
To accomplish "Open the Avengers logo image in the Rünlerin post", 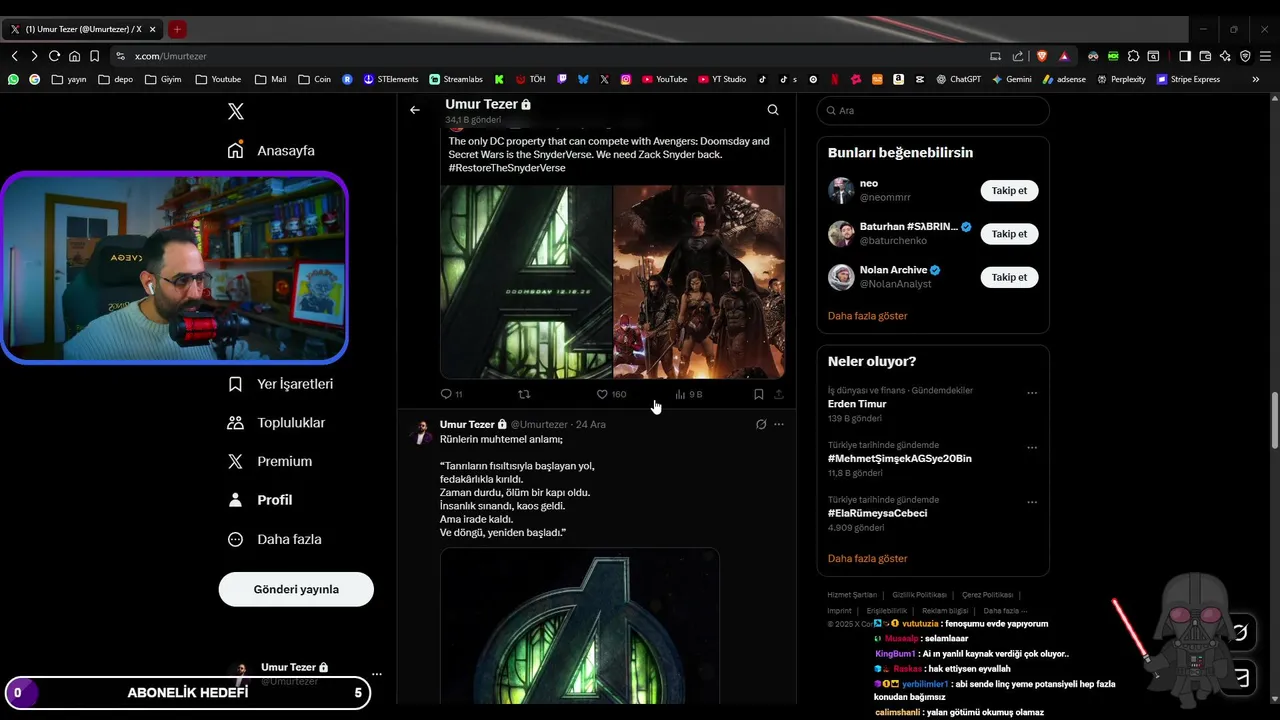I will point(580,625).
